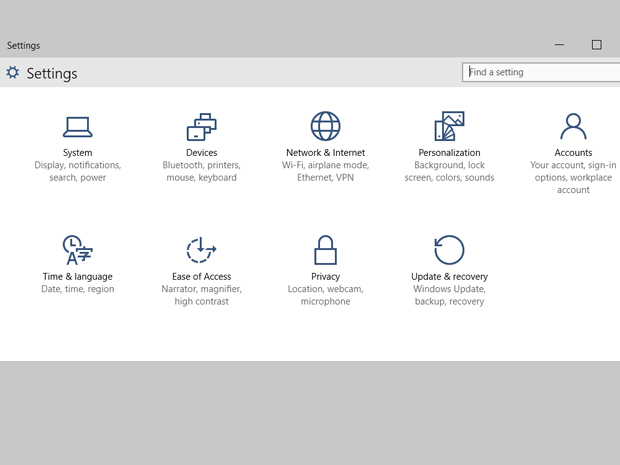Open the System laptop icon
620x465 pixels.
click(78, 127)
